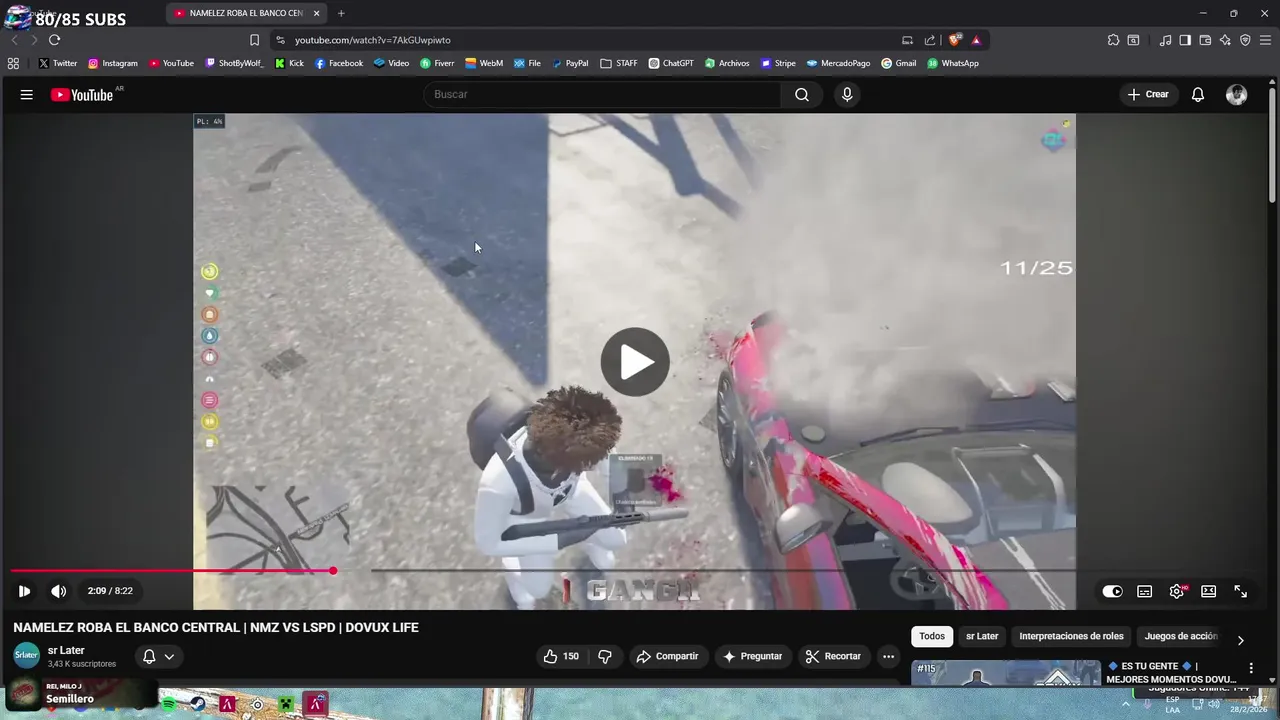Focus the Buscar search field
The image size is (1280, 720).
tap(603, 94)
